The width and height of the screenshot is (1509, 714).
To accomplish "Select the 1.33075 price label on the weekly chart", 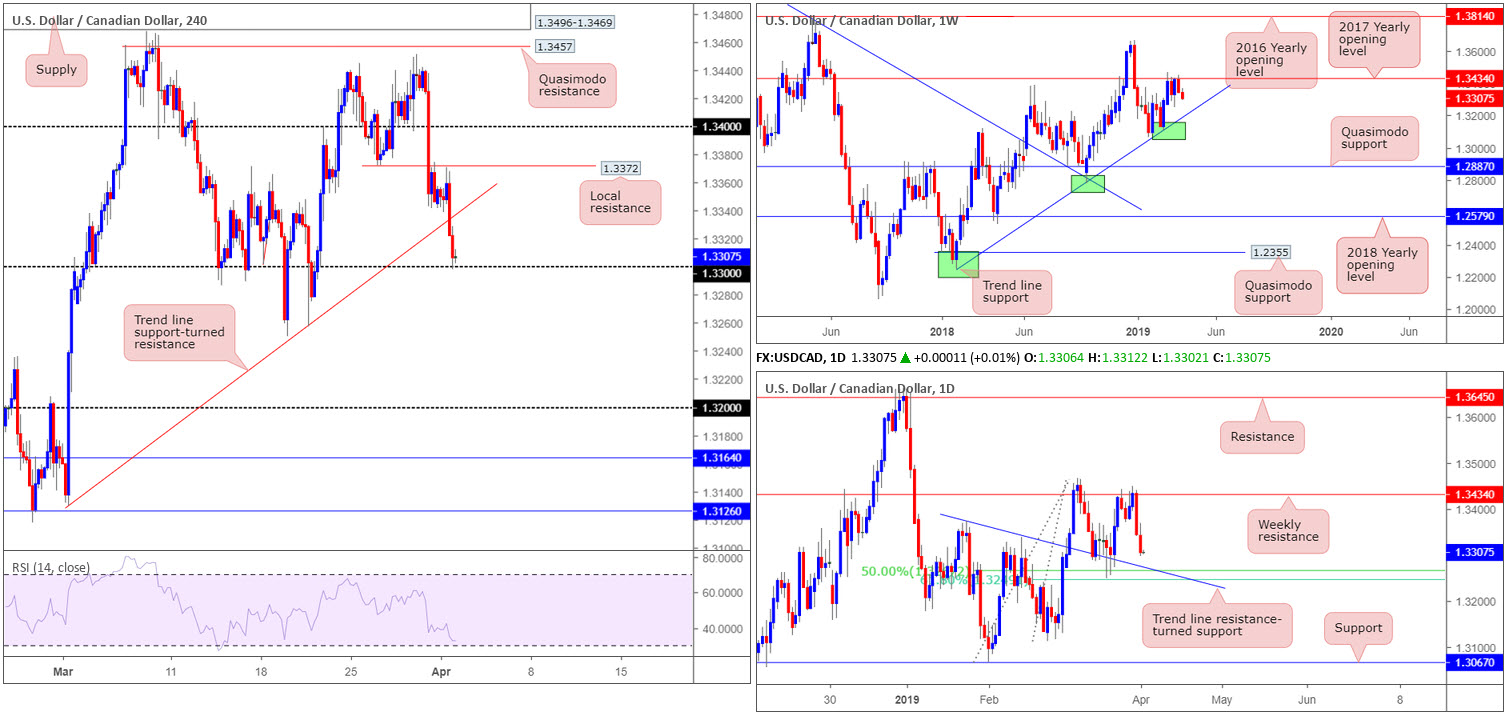I will [1476, 98].
